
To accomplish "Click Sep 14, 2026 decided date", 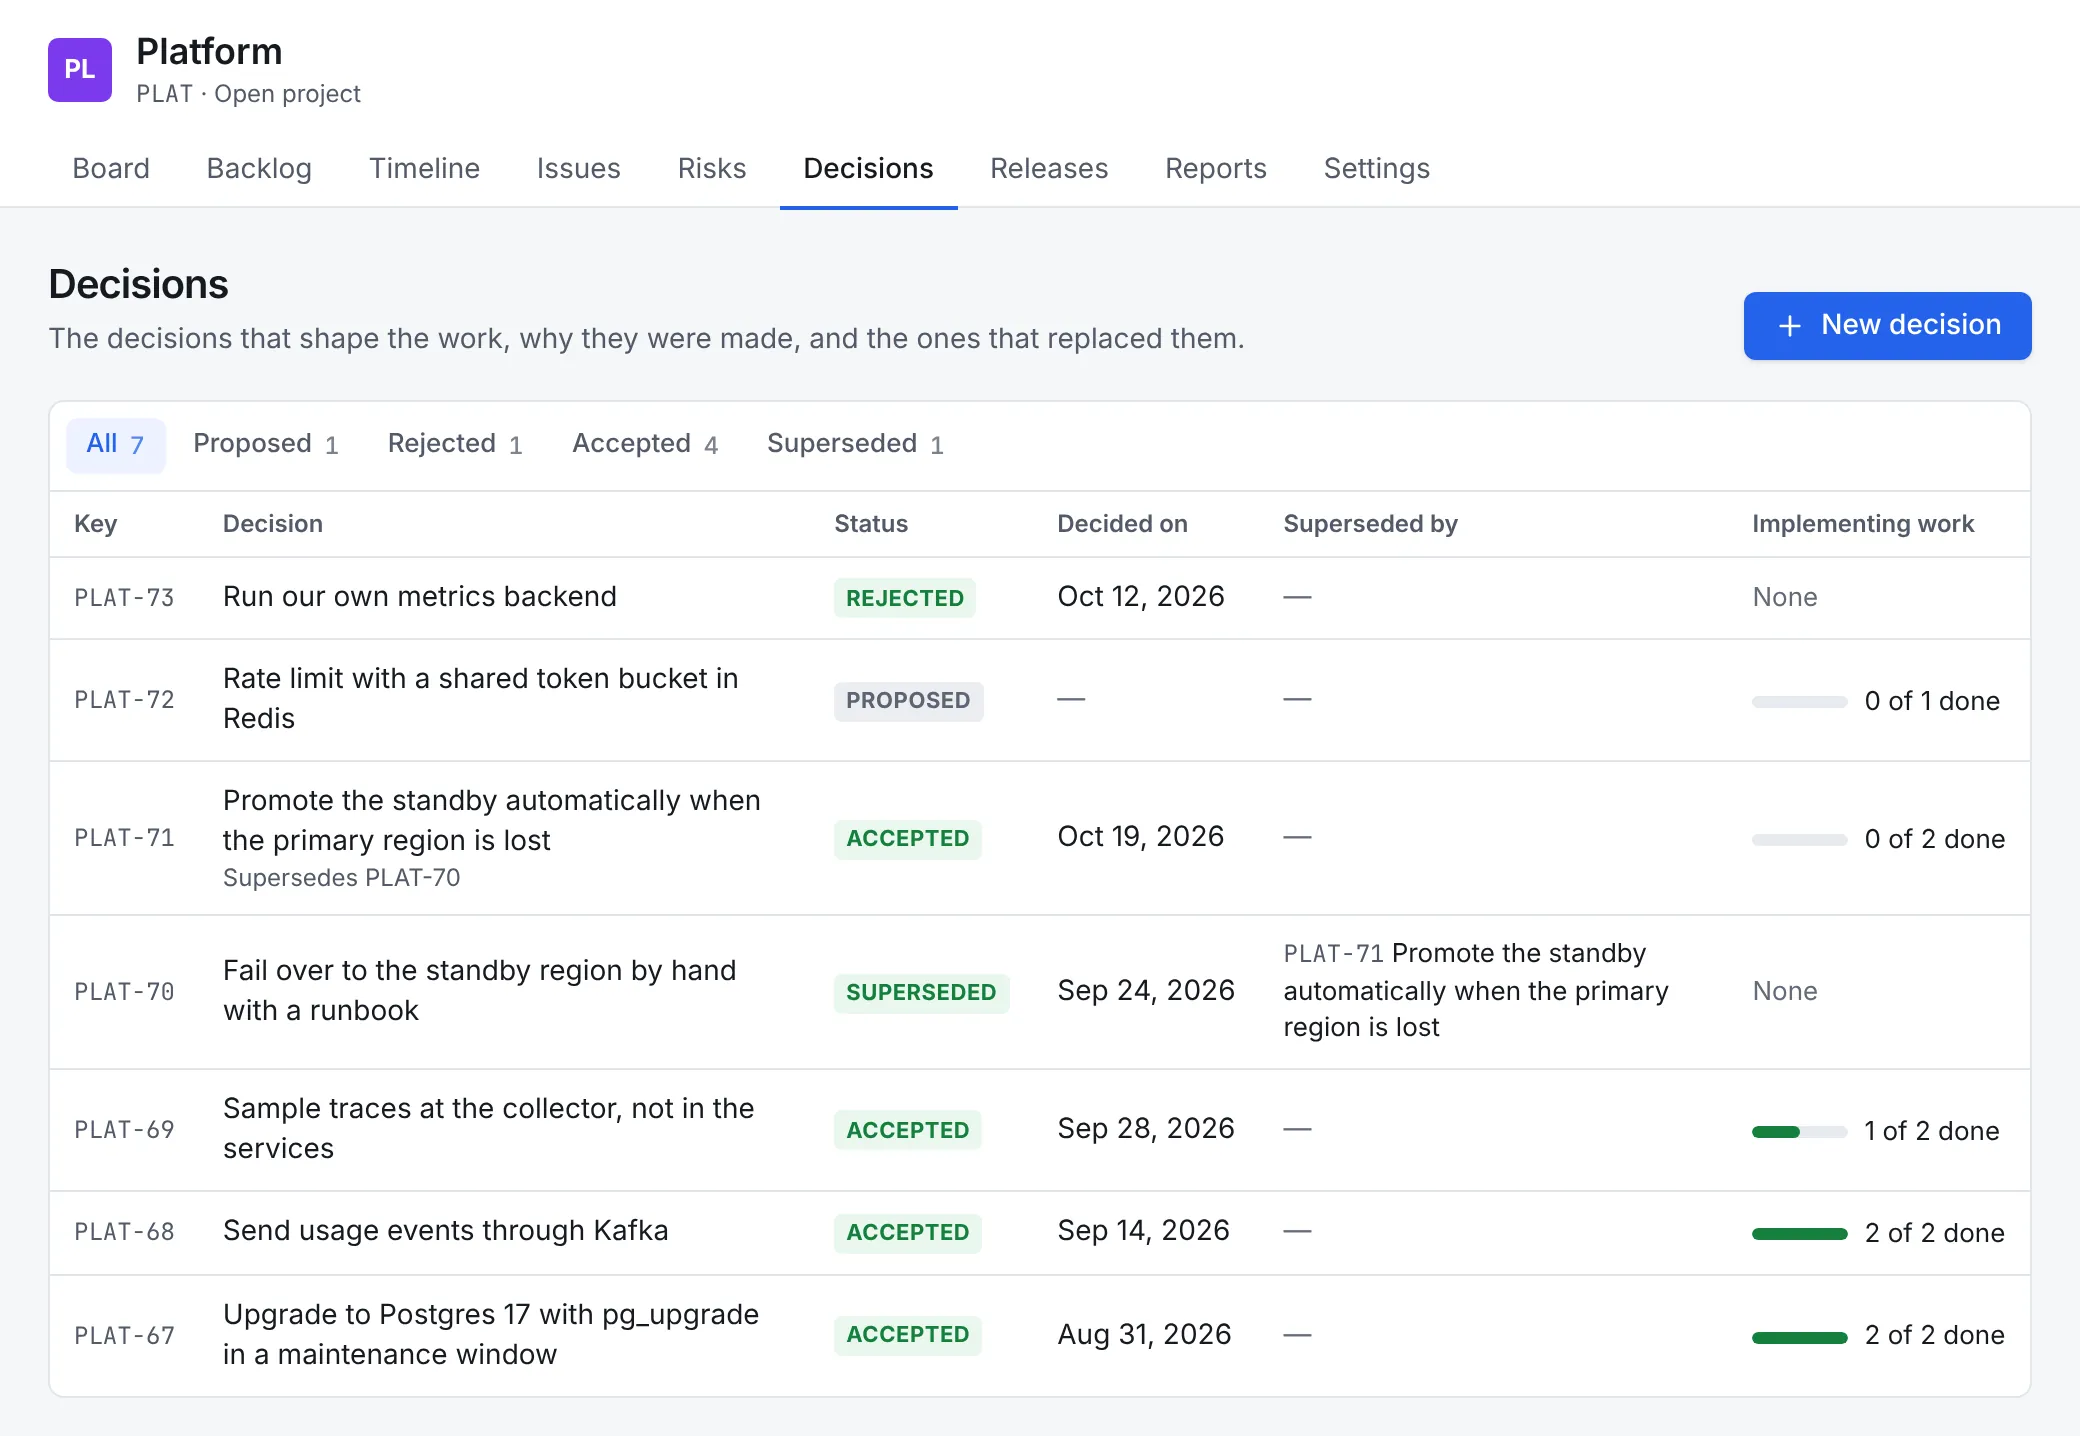I will click(1143, 1231).
